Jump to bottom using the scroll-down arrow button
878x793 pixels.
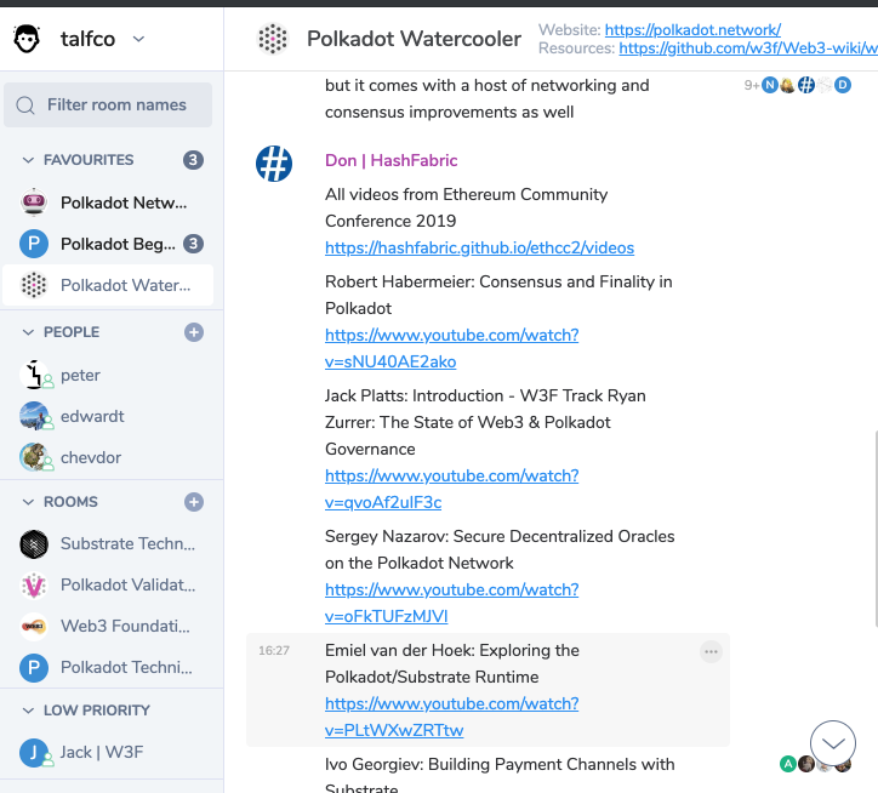832,743
